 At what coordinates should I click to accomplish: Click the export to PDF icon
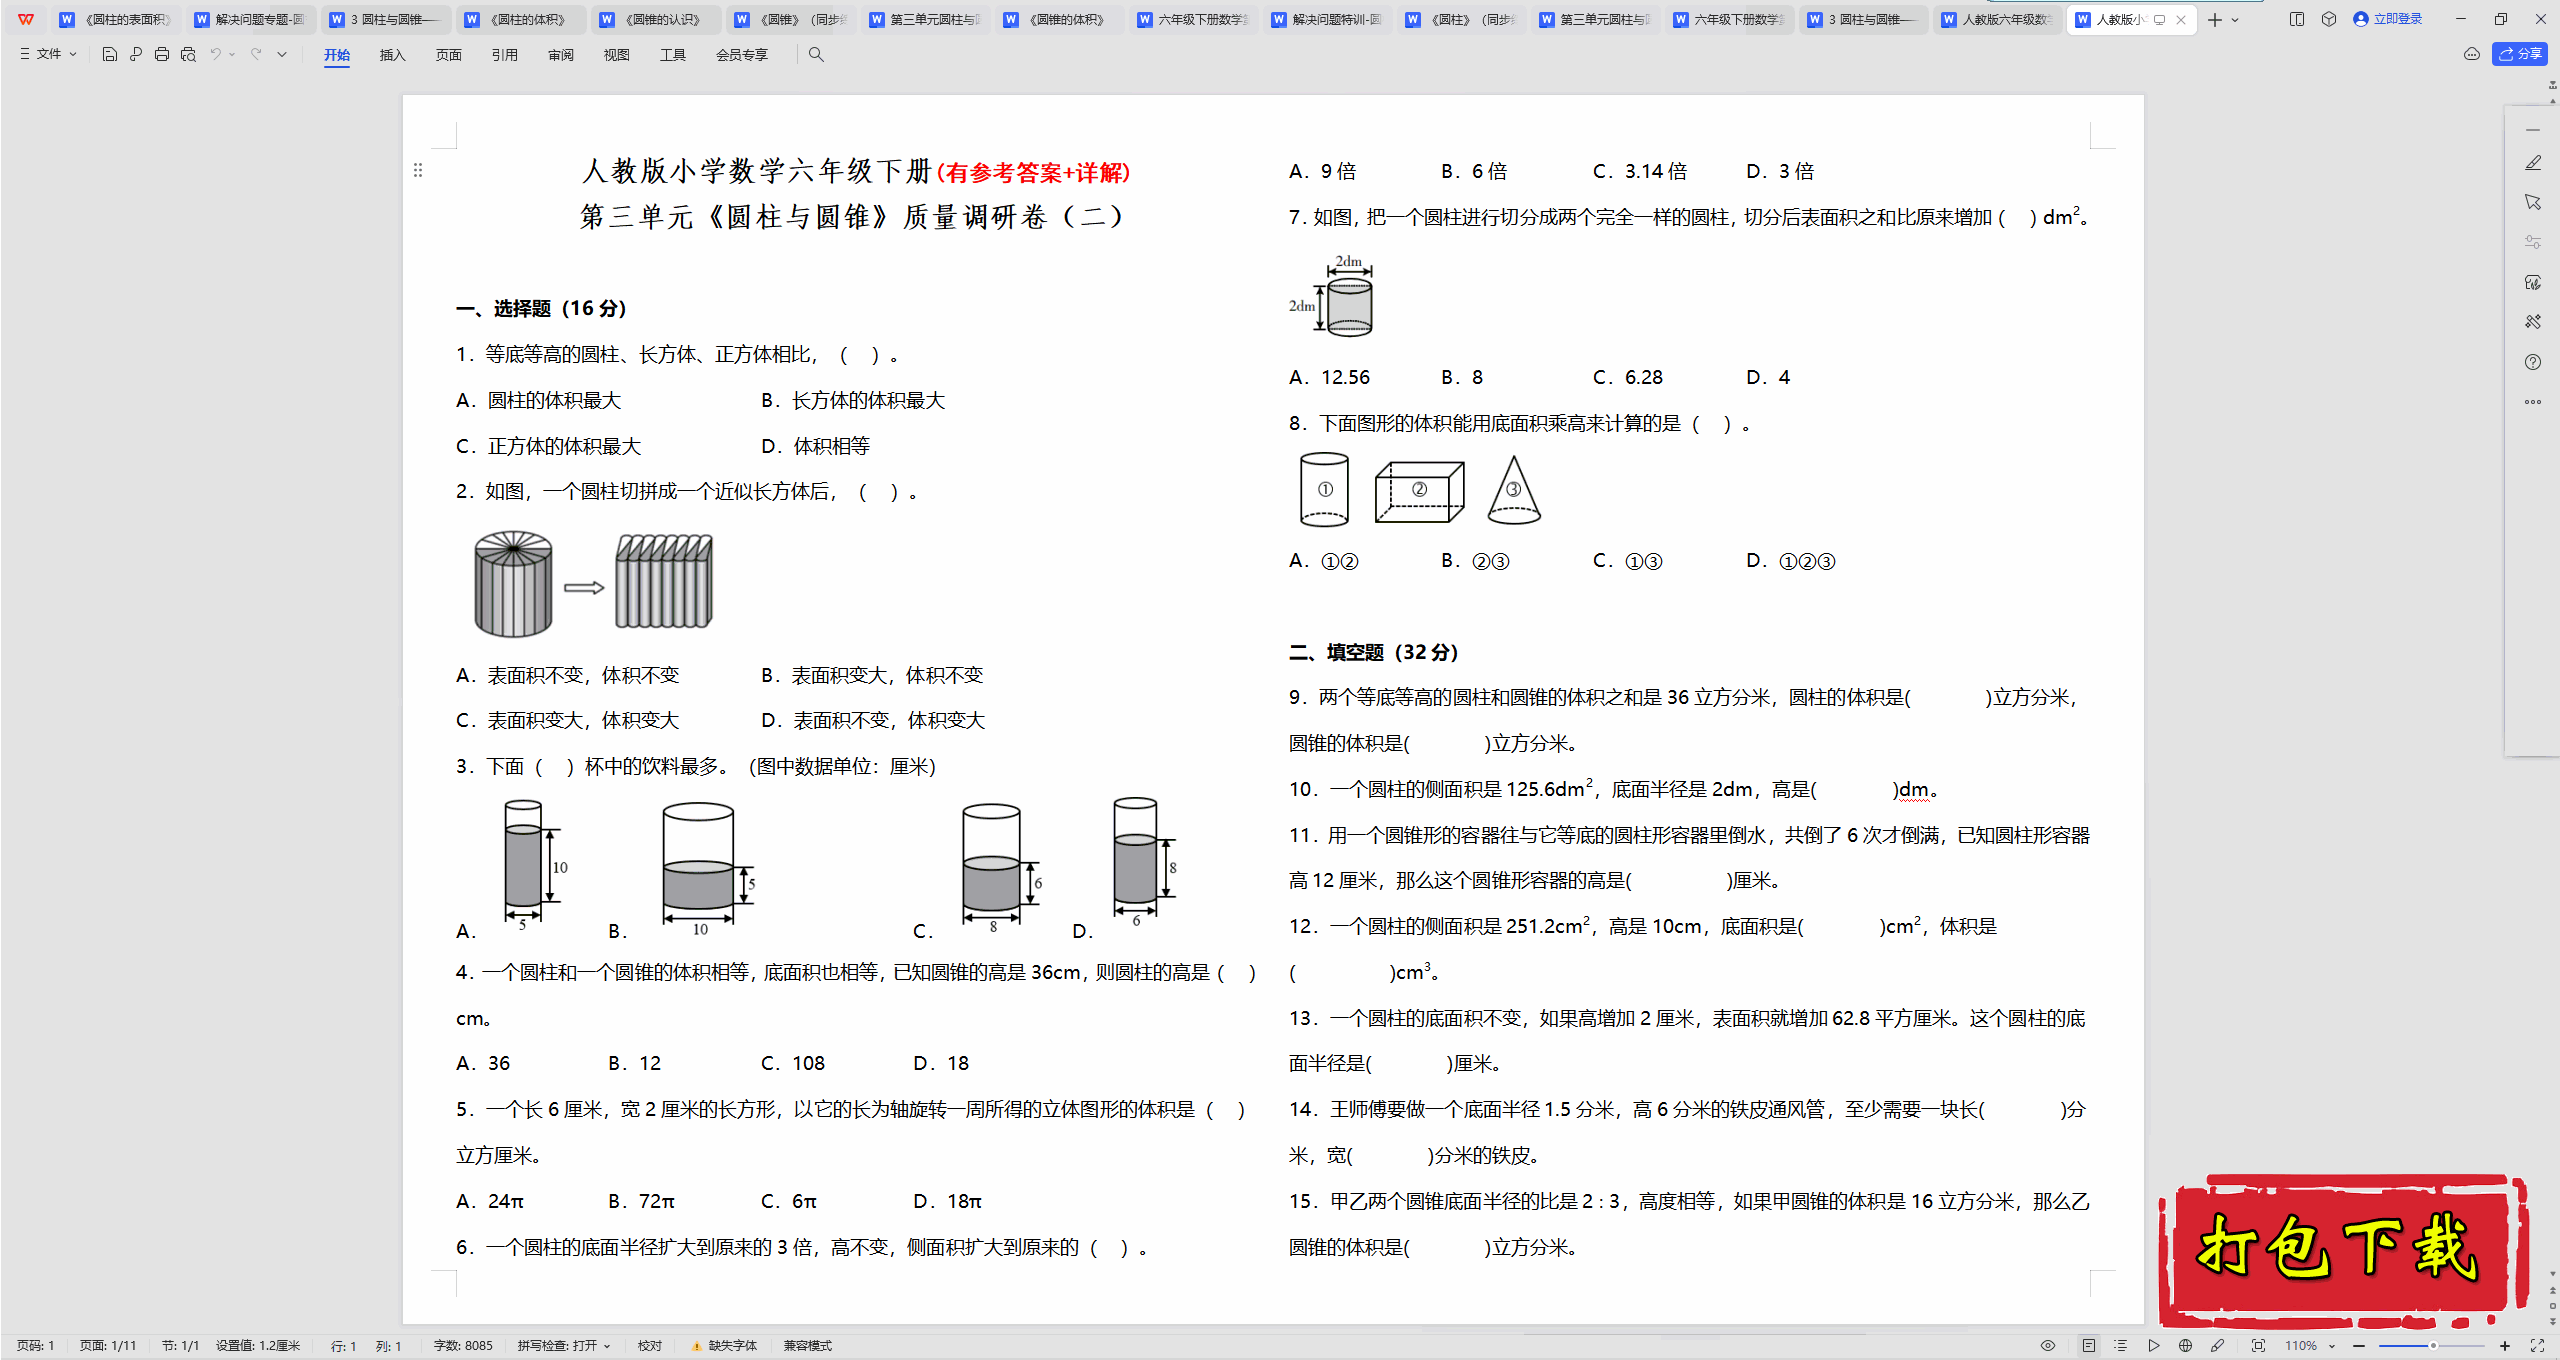click(x=136, y=55)
